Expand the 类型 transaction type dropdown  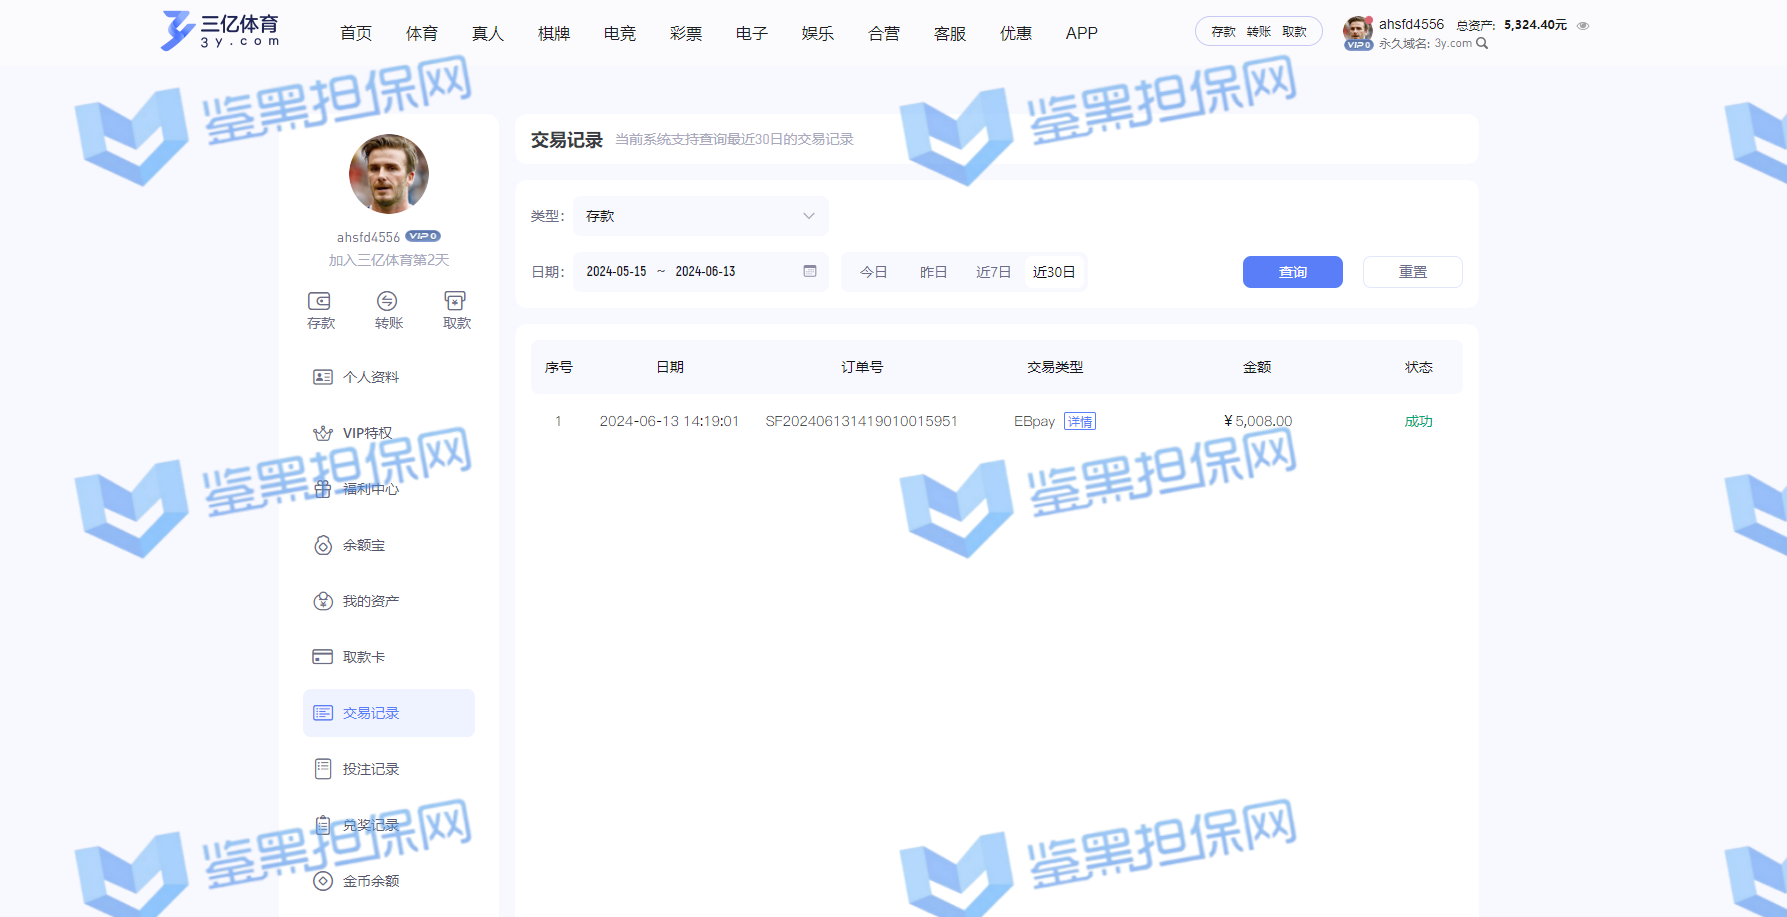[x=701, y=216]
